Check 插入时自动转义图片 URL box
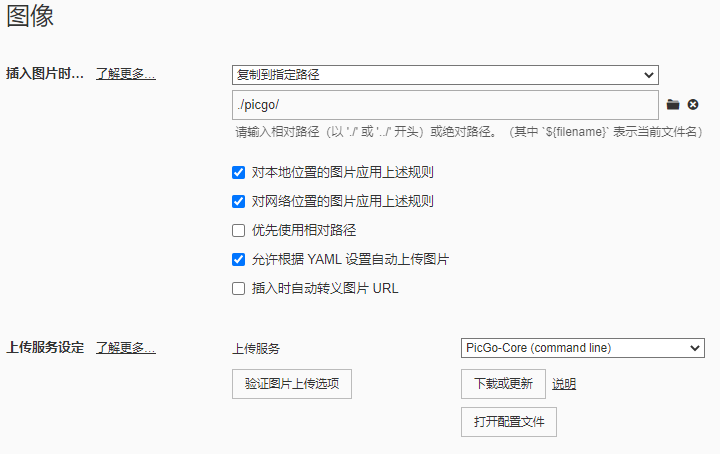 coord(238,288)
